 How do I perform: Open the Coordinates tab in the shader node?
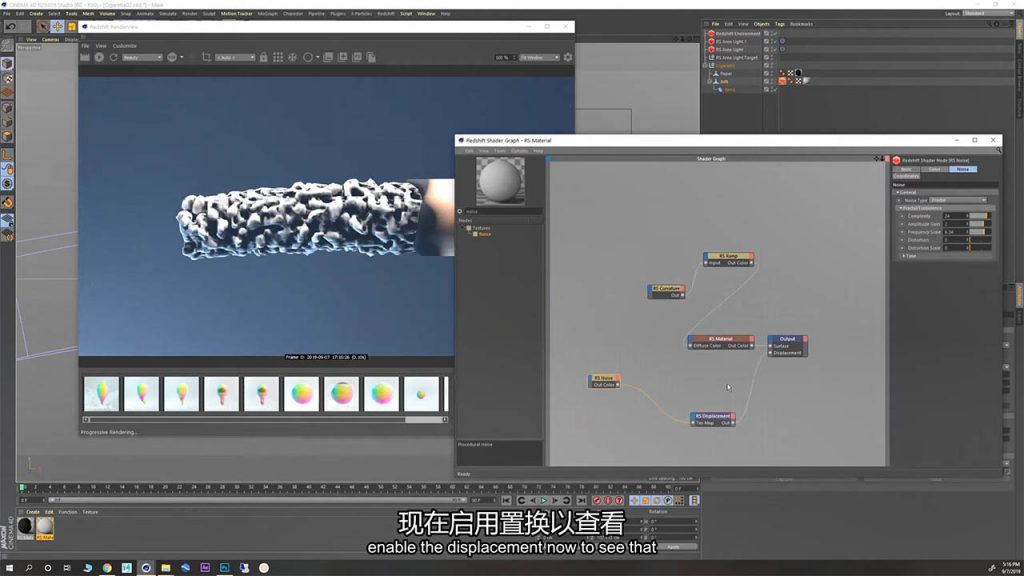click(906, 176)
